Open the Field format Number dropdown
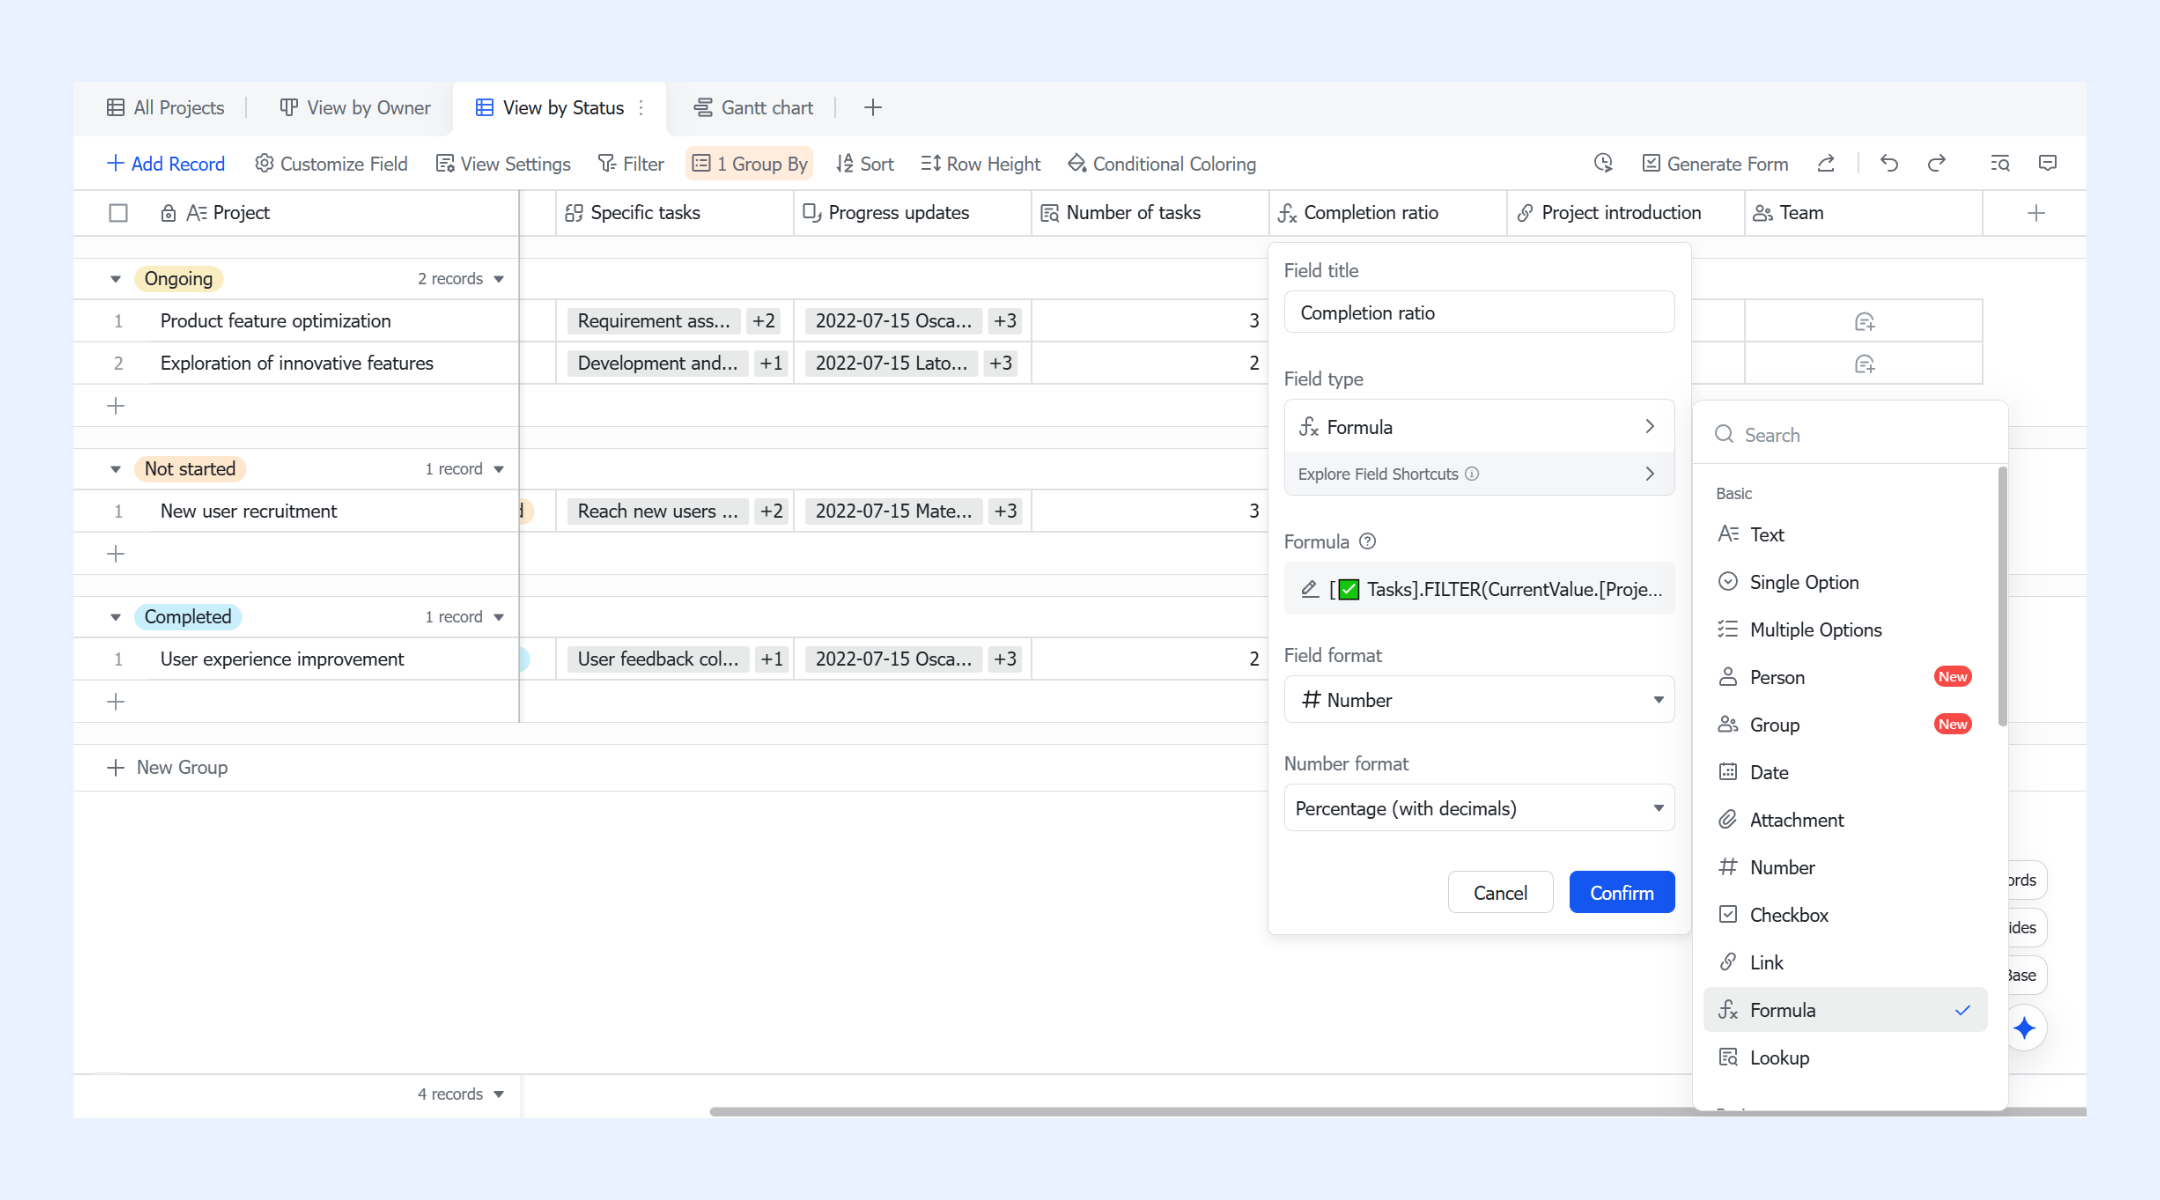Image resolution: width=2160 pixels, height=1200 pixels. pos(1479,700)
